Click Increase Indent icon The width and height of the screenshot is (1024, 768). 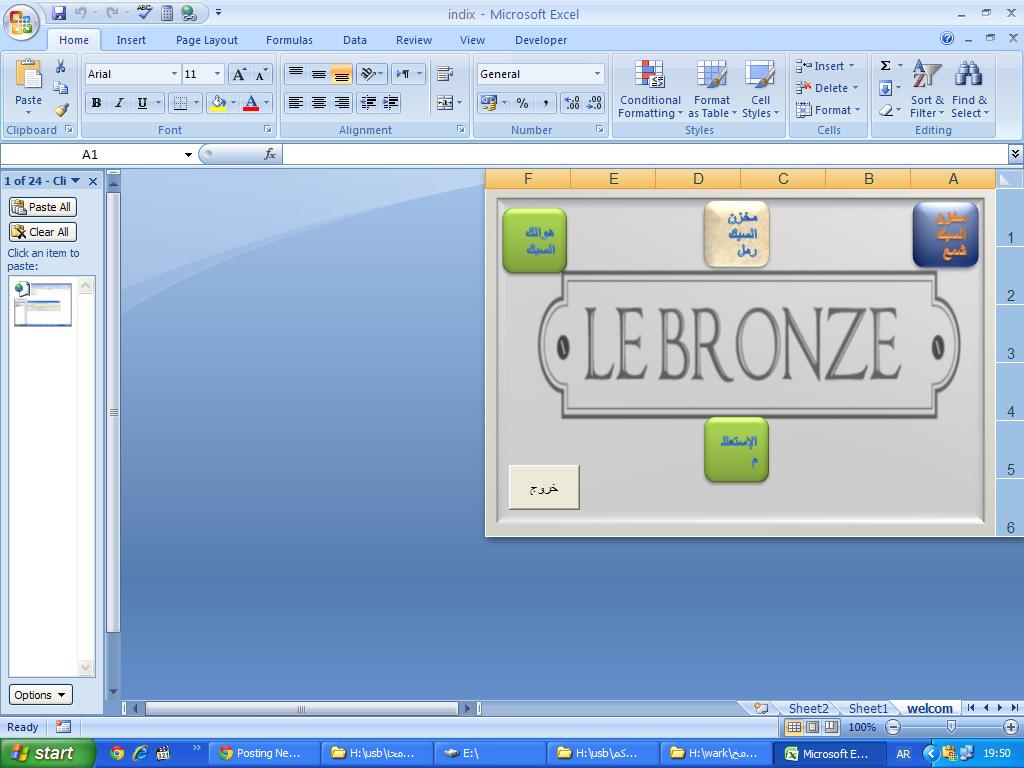[391, 103]
